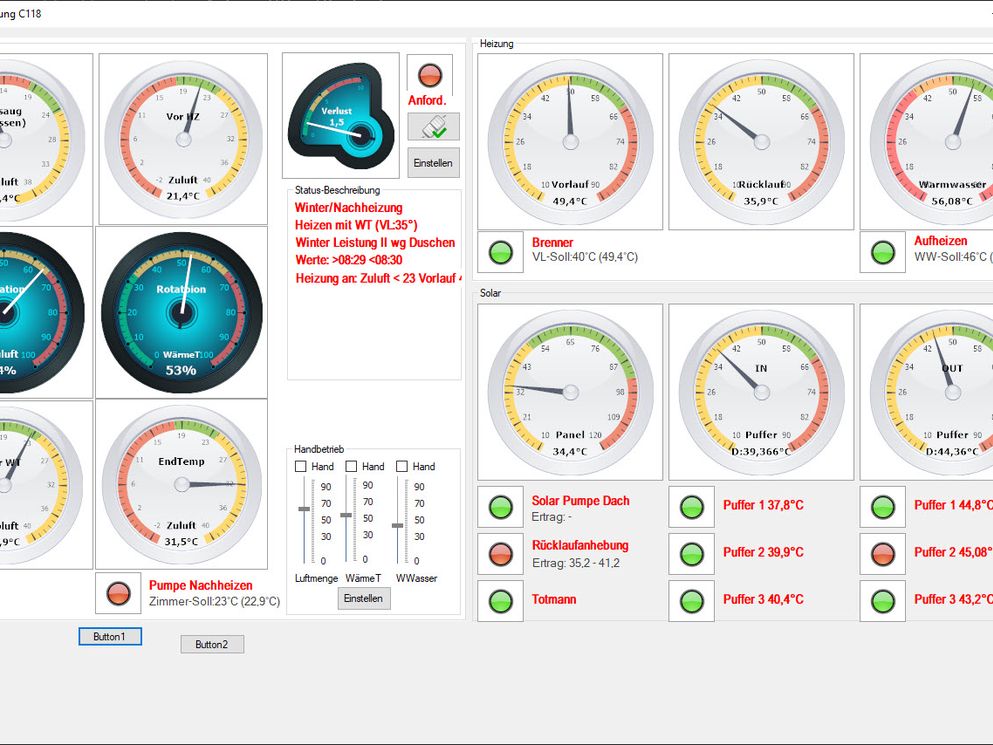
Task: Click 'Winter/Nachheizung' status line
Action: [348, 208]
